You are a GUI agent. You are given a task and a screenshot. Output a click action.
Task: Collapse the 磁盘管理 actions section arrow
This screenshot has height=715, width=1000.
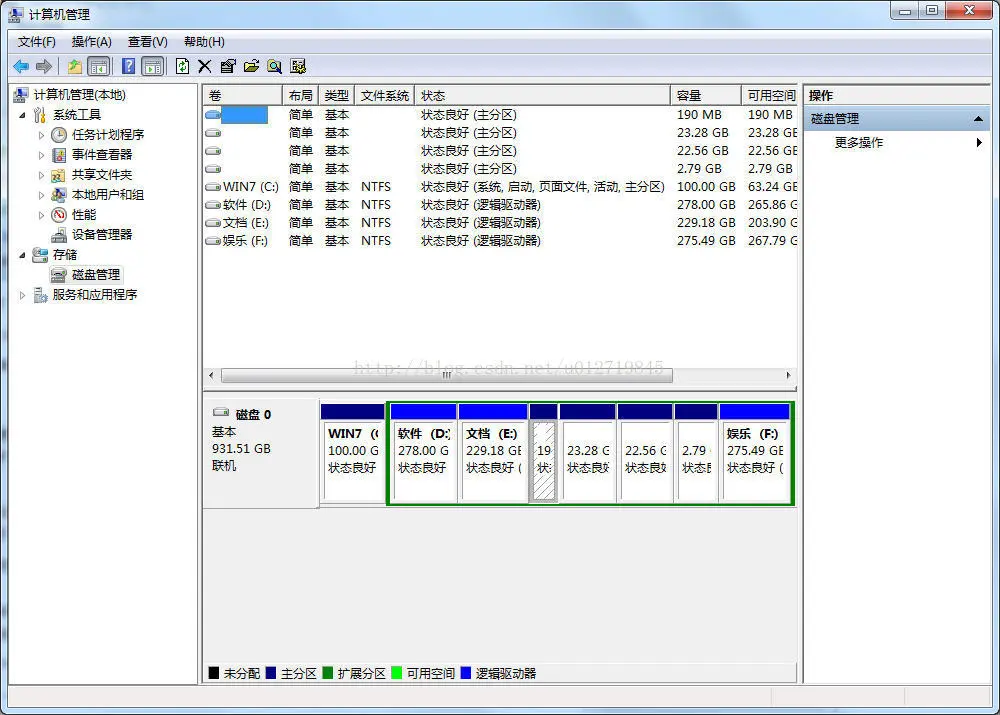pos(978,119)
